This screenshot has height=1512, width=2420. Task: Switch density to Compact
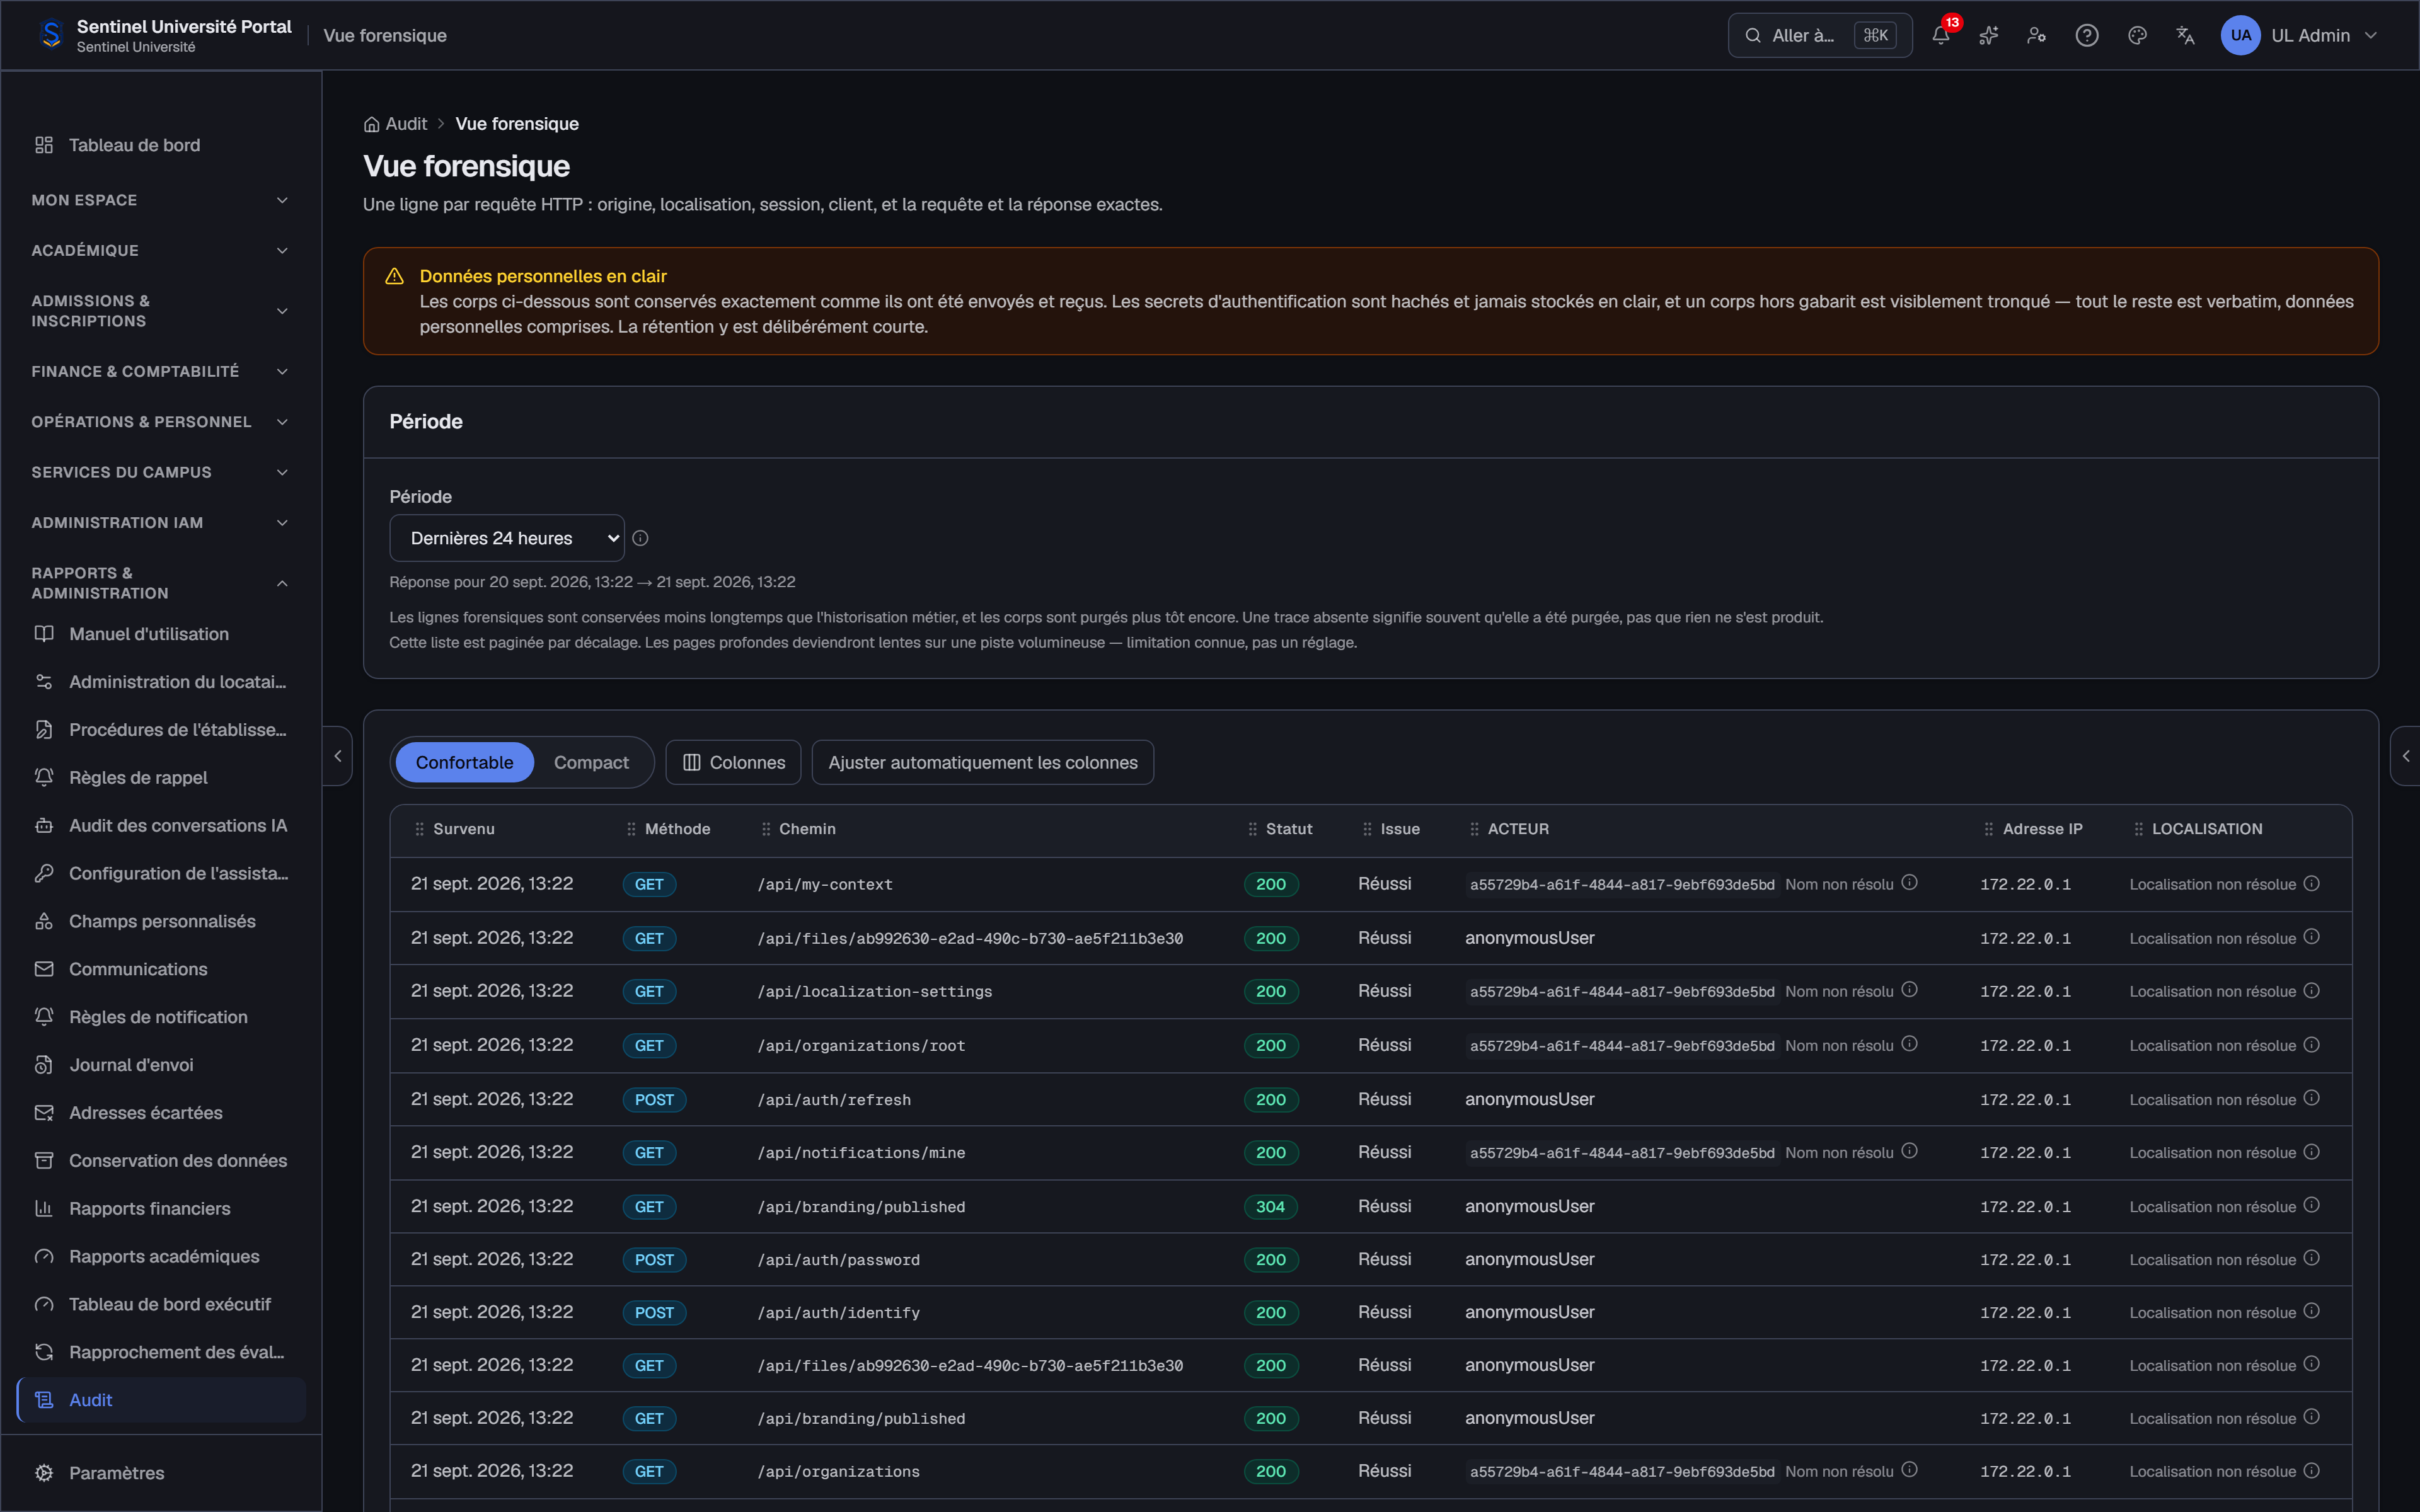(x=591, y=762)
